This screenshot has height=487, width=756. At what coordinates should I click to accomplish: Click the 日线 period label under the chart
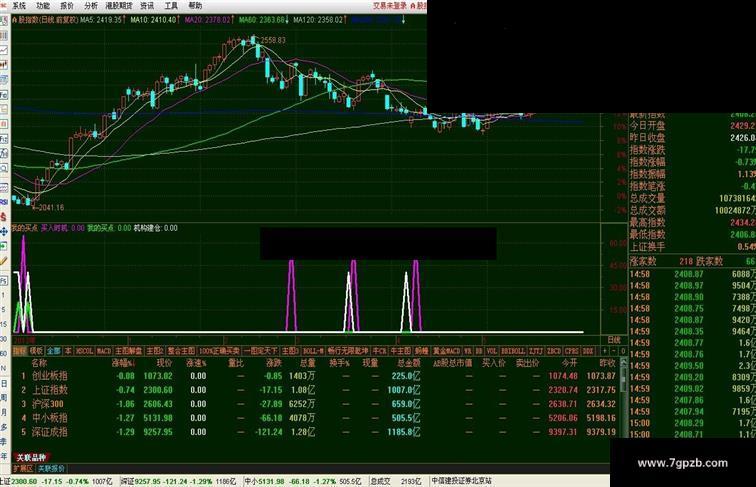(613, 340)
